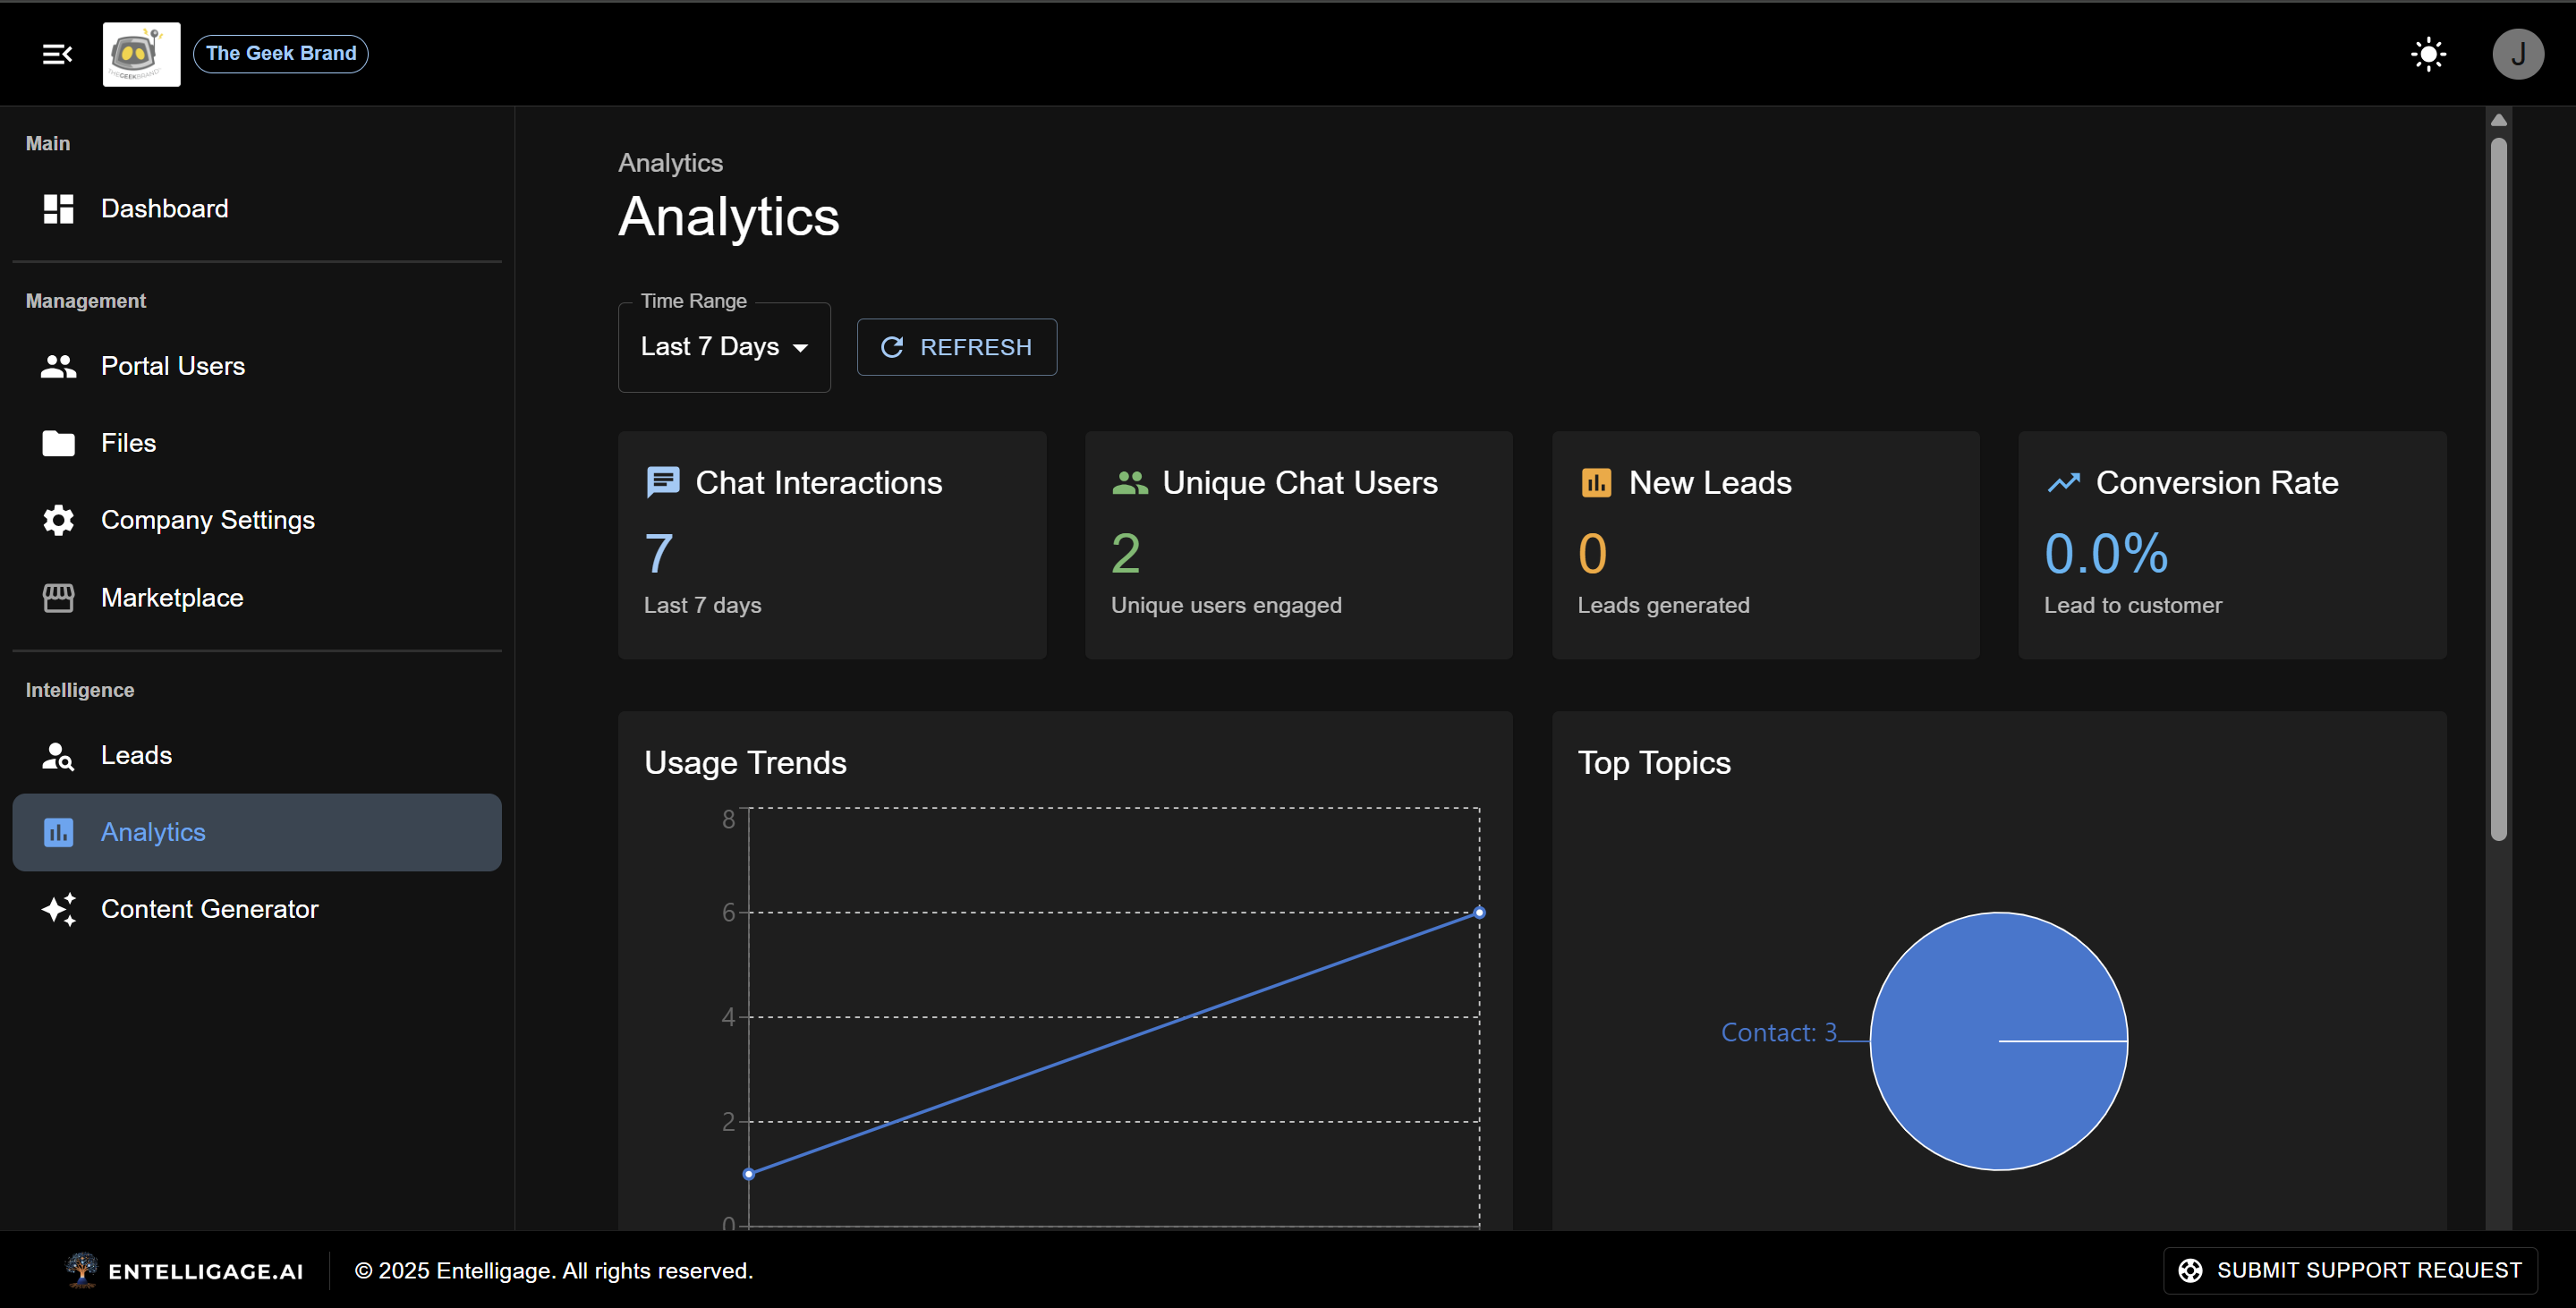The image size is (2576, 1308).
Task: Click the page vertical scrollbar thumb
Action: pos(2498,489)
